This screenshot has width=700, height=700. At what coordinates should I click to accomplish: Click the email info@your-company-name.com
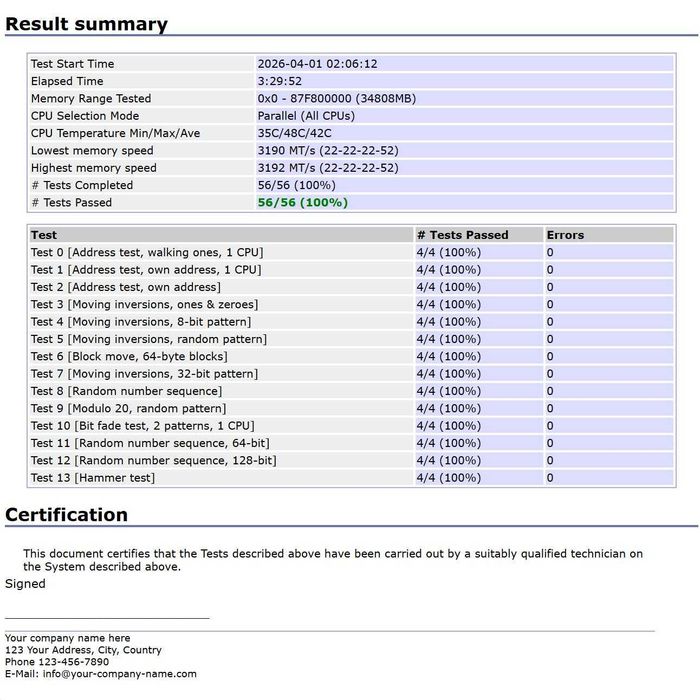[x=120, y=674]
